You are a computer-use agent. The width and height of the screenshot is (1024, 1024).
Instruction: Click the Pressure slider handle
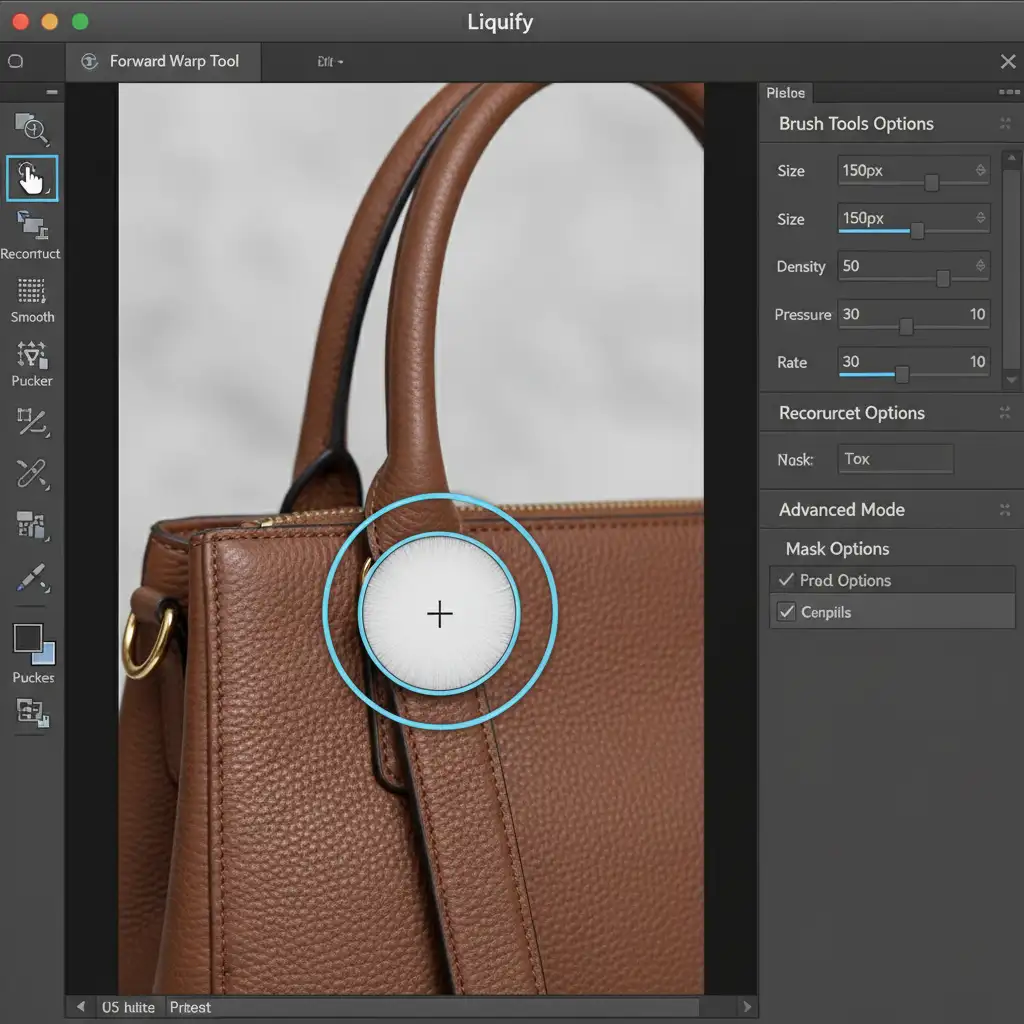pos(906,326)
